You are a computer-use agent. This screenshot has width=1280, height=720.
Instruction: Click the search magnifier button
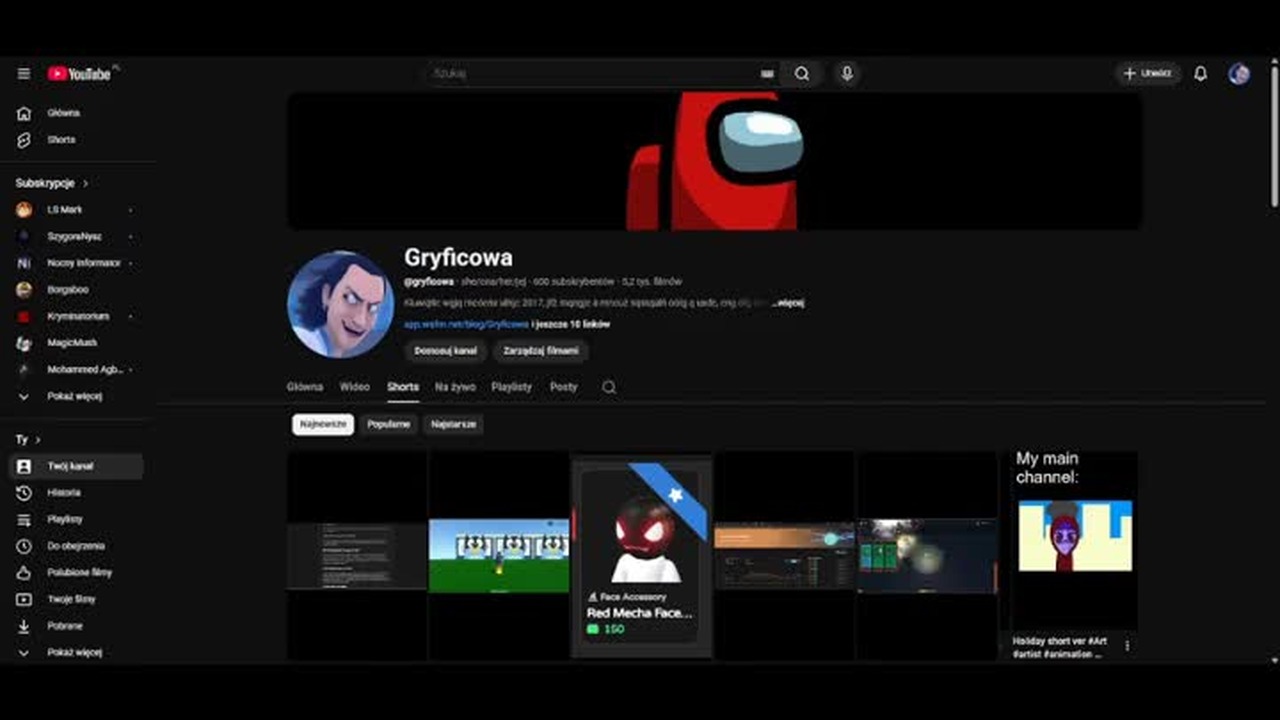click(802, 73)
